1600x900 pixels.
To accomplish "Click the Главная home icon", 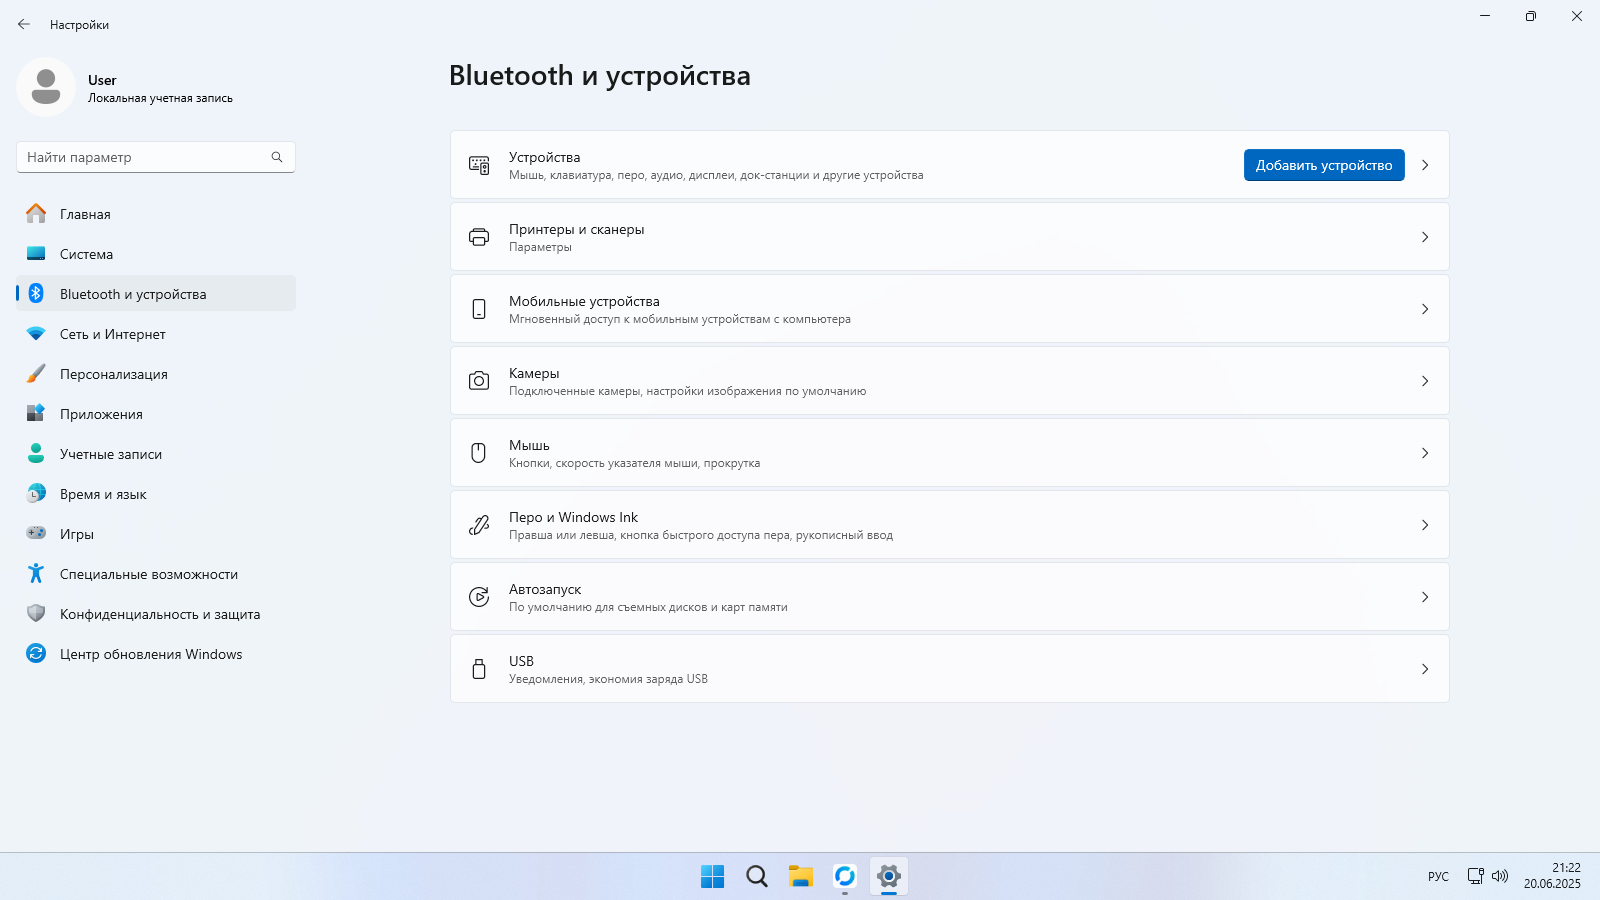I will 36,214.
